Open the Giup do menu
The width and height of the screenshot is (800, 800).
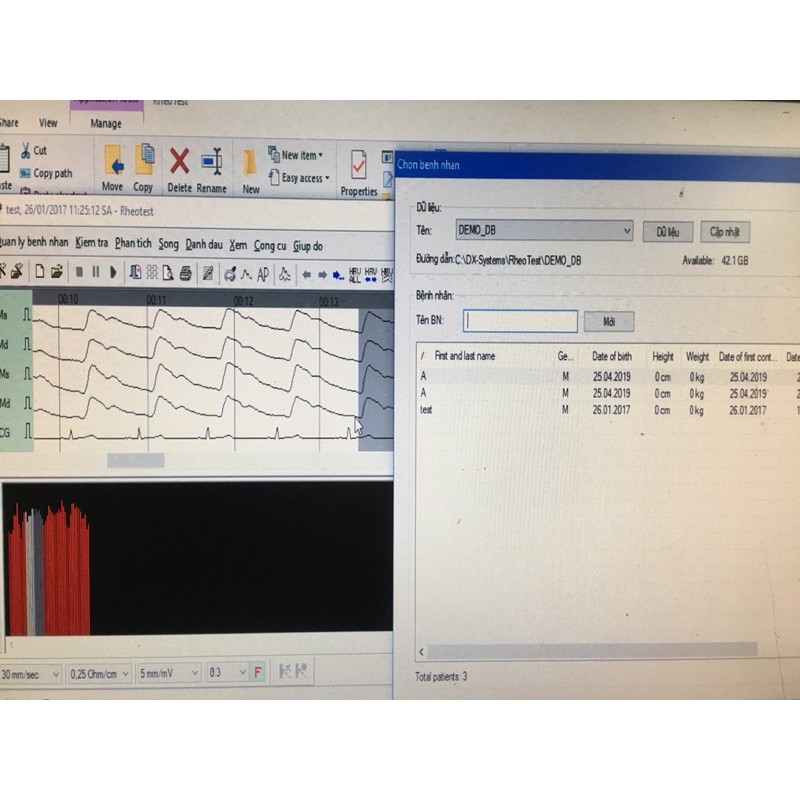coord(308,246)
